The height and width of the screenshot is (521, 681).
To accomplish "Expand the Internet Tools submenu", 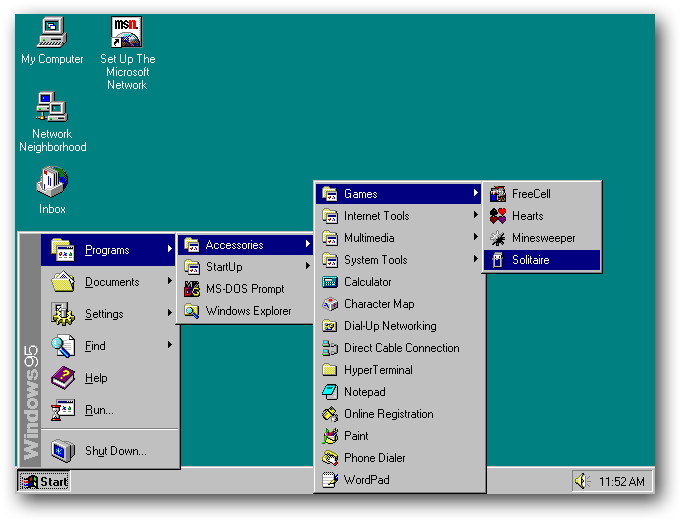I will point(376,216).
